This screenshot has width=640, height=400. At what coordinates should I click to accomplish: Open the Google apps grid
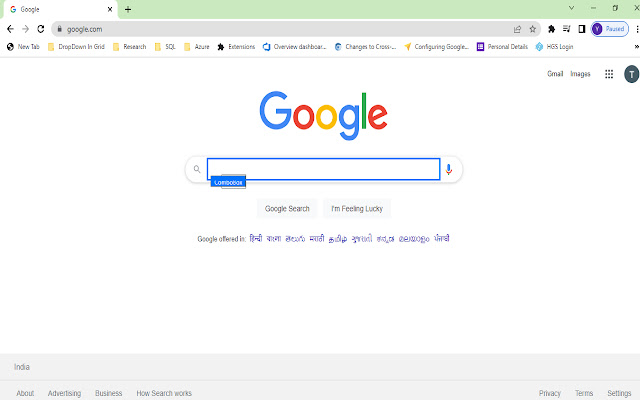609,74
